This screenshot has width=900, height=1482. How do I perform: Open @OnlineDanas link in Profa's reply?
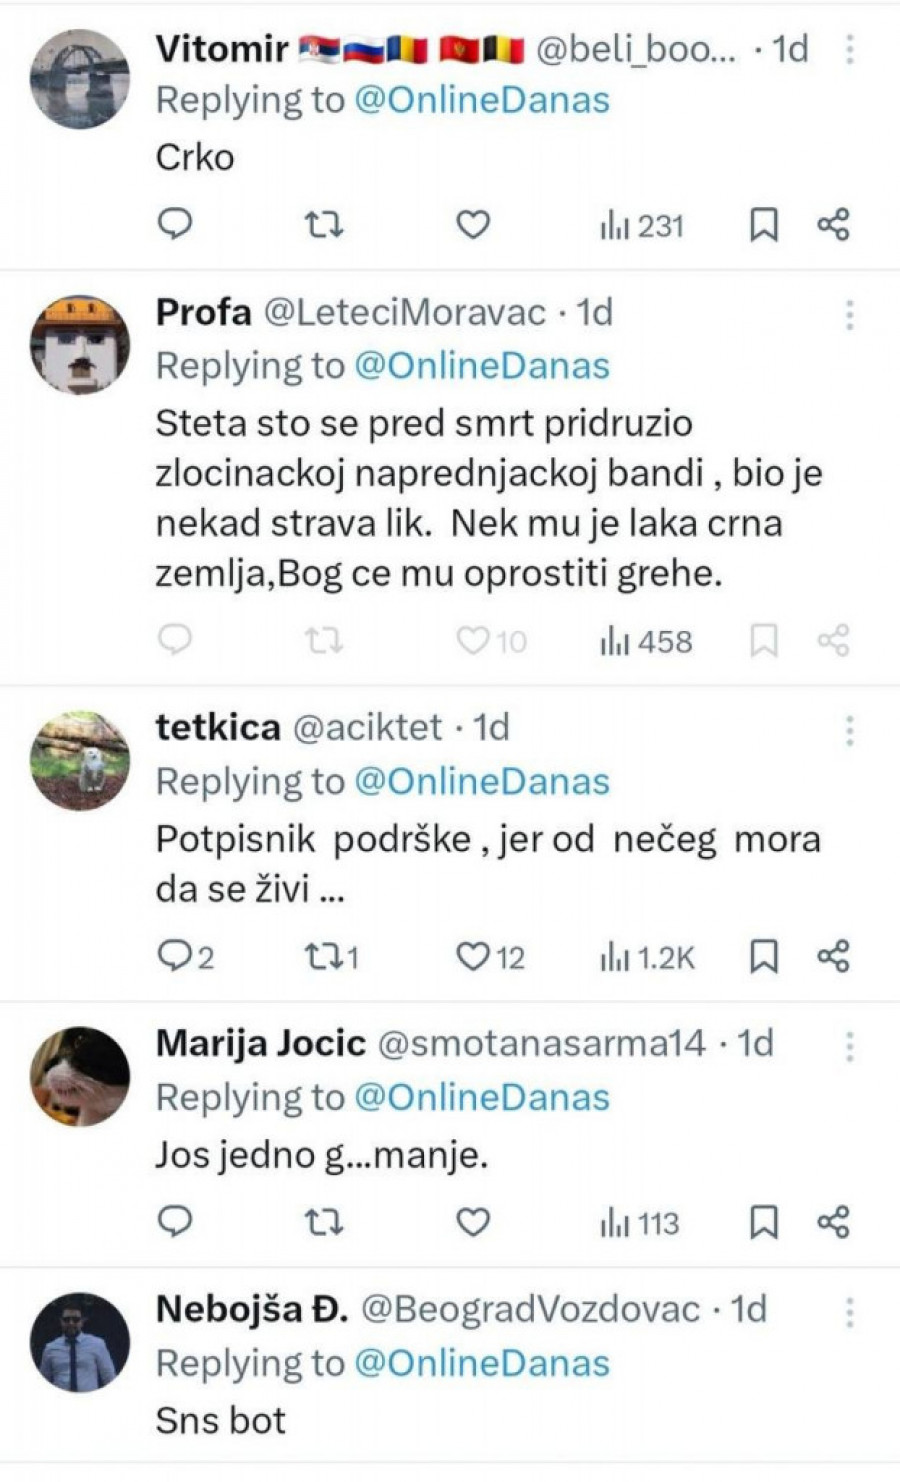click(x=482, y=366)
